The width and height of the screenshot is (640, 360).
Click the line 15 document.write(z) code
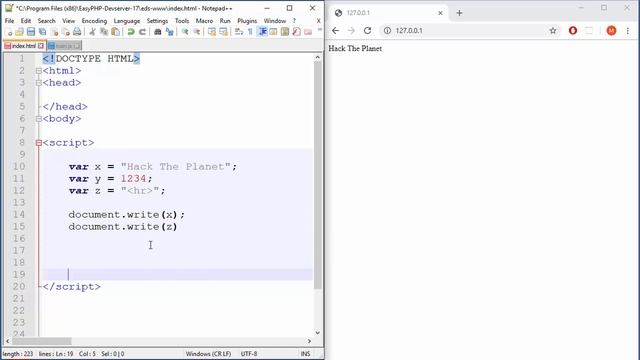[x=123, y=227]
